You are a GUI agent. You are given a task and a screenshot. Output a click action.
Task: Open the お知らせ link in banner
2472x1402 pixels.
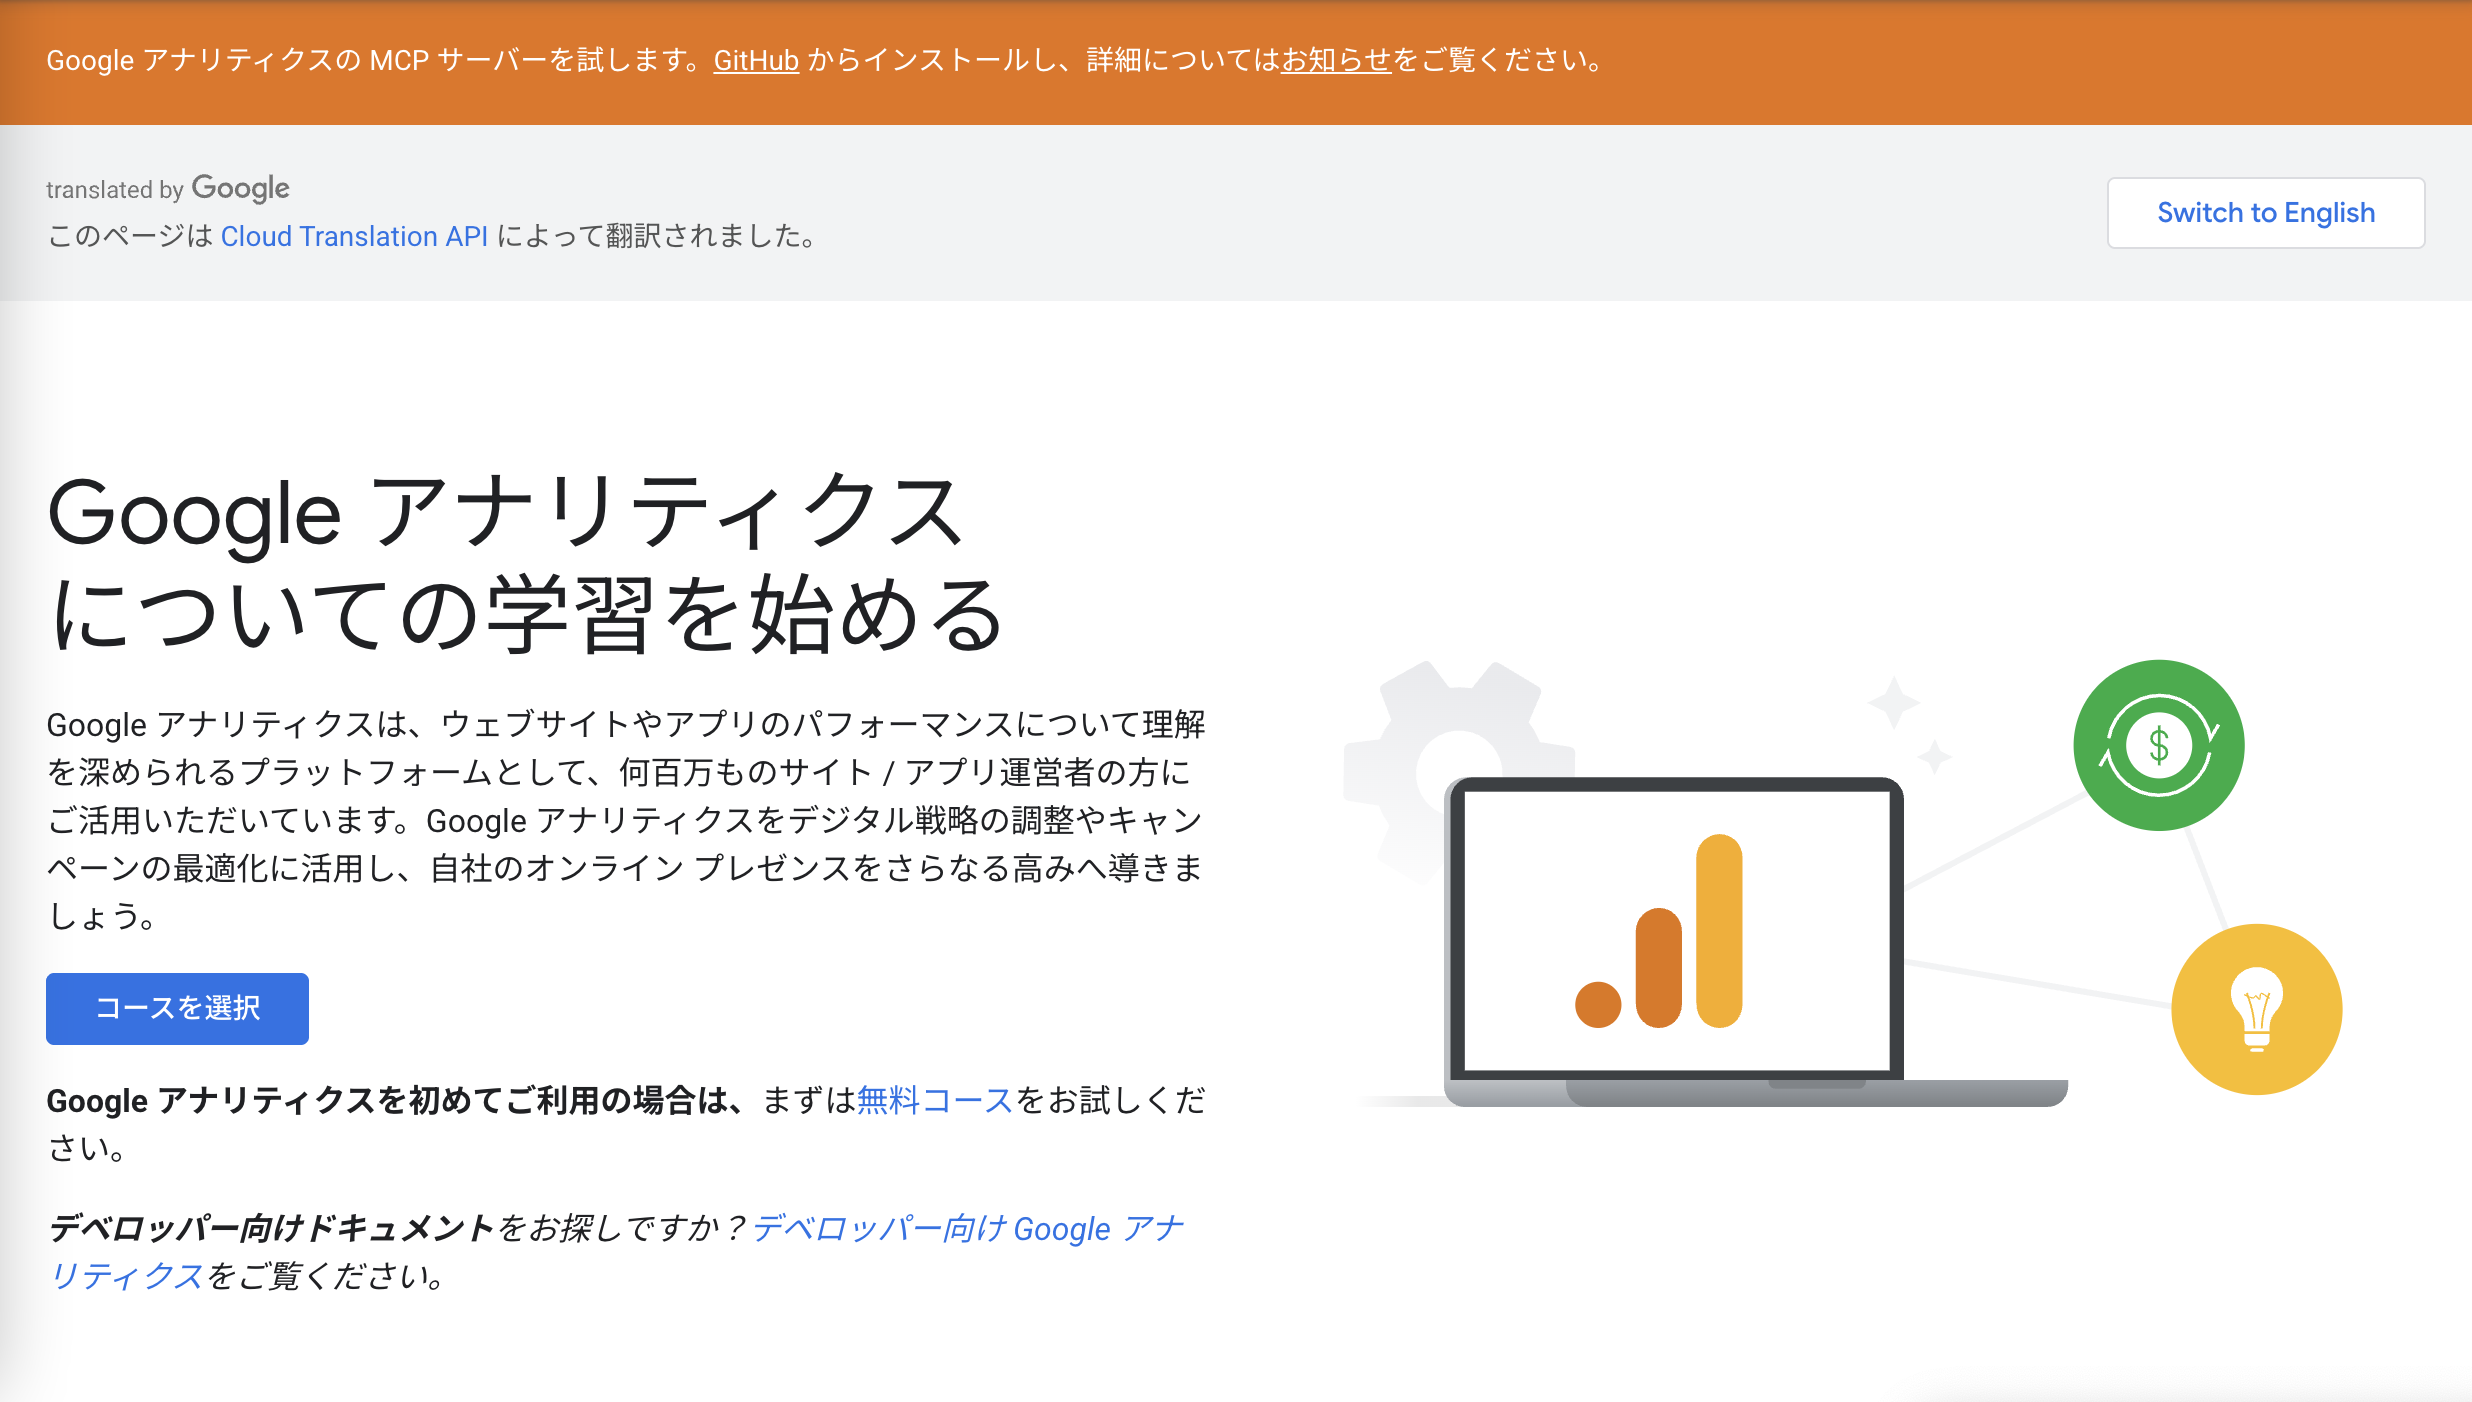(1336, 61)
